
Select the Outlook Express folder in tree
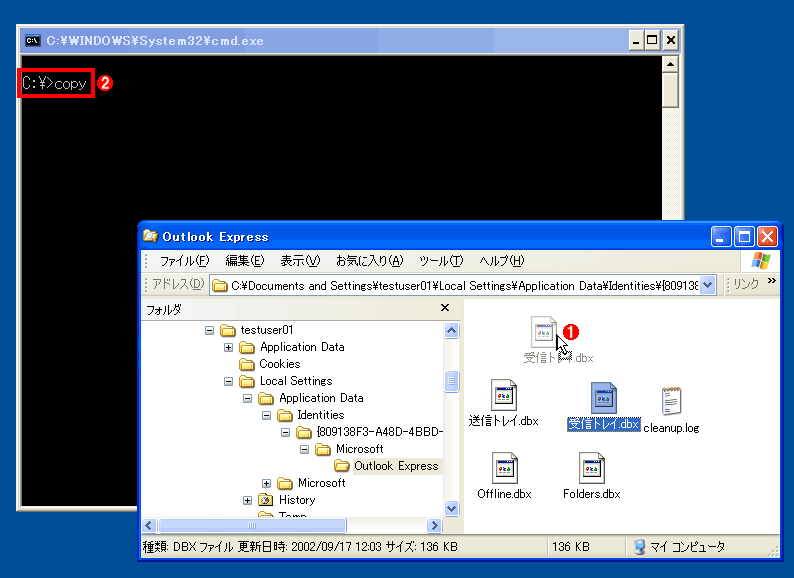pos(396,466)
